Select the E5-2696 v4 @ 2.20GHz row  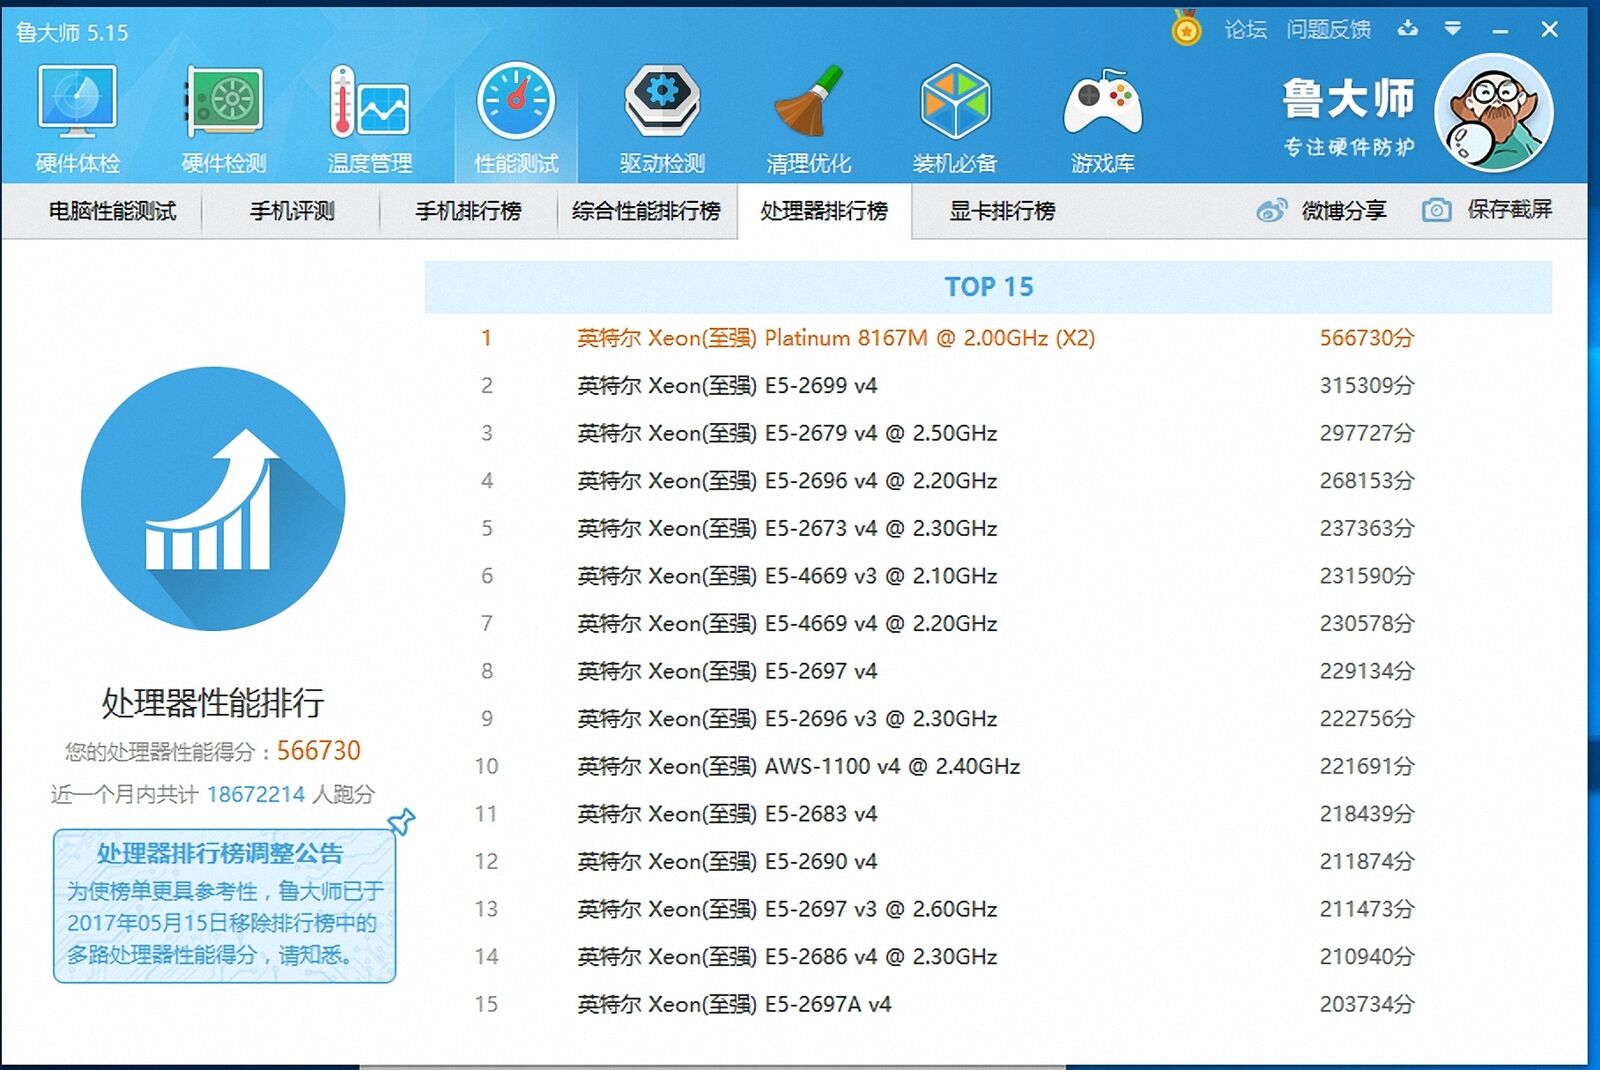988,481
